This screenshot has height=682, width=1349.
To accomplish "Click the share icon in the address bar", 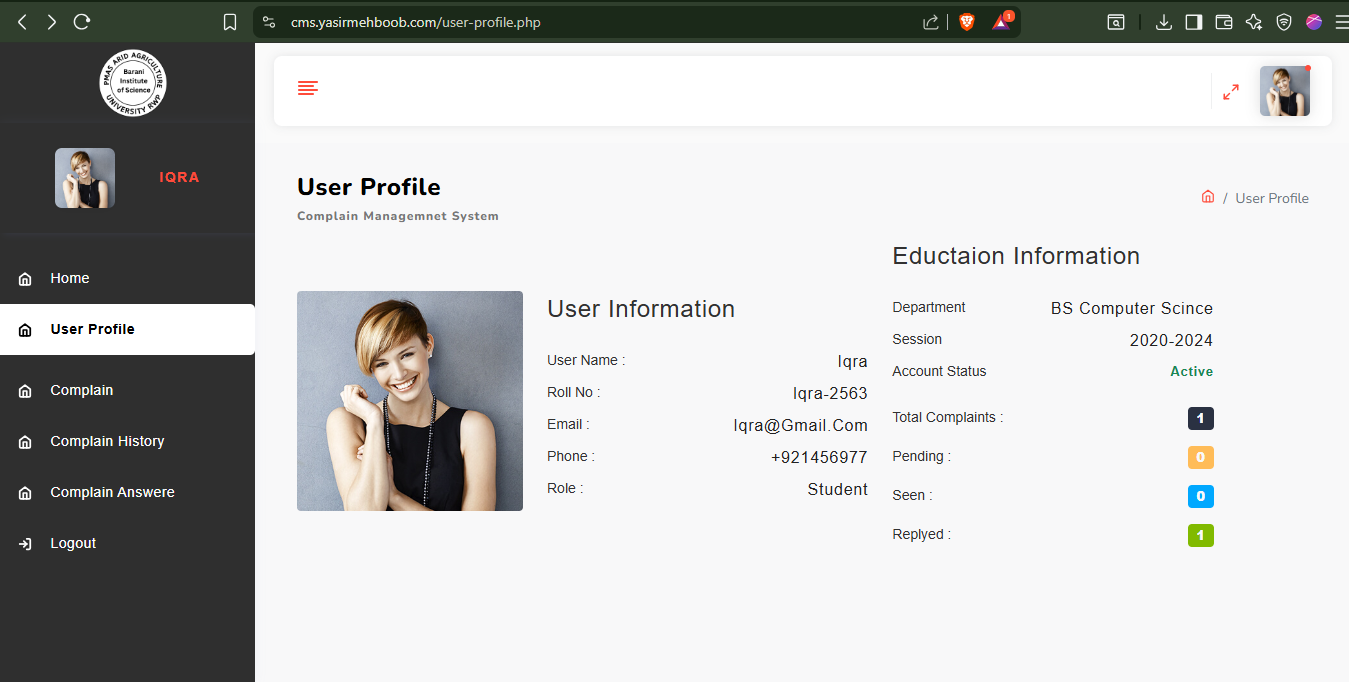I will point(930,22).
